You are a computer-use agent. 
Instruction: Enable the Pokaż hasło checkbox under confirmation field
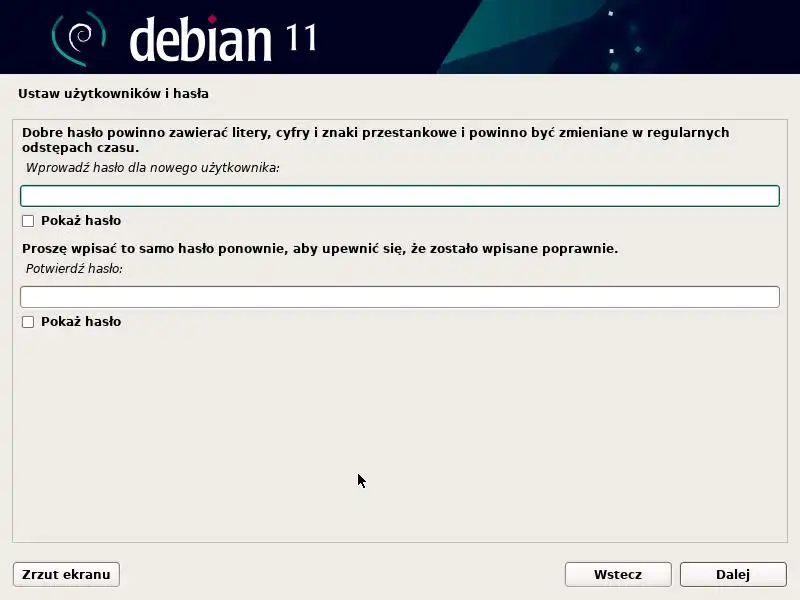coord(28,322)
